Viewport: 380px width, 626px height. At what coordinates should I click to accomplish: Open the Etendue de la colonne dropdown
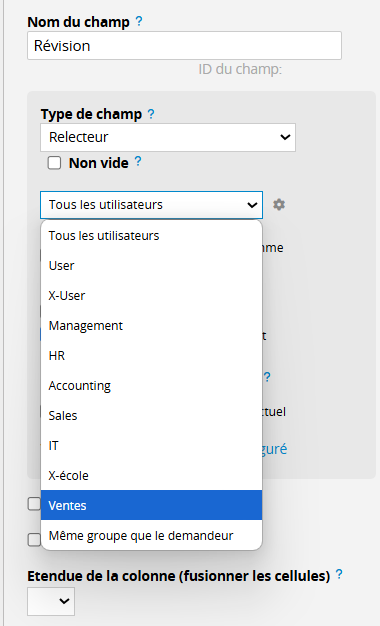(51, 601)
